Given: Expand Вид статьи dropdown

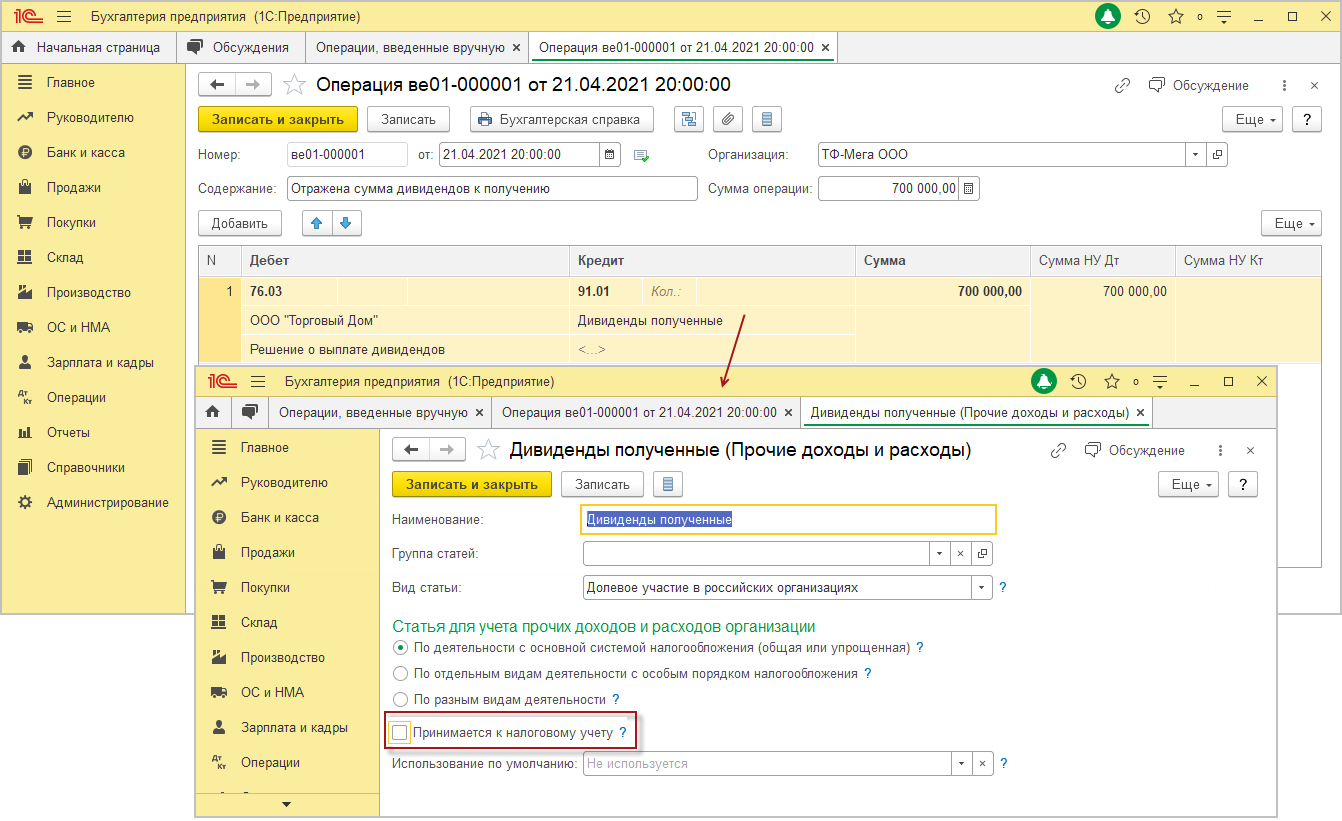Looking at the screenshot, I should pos(981,587).
